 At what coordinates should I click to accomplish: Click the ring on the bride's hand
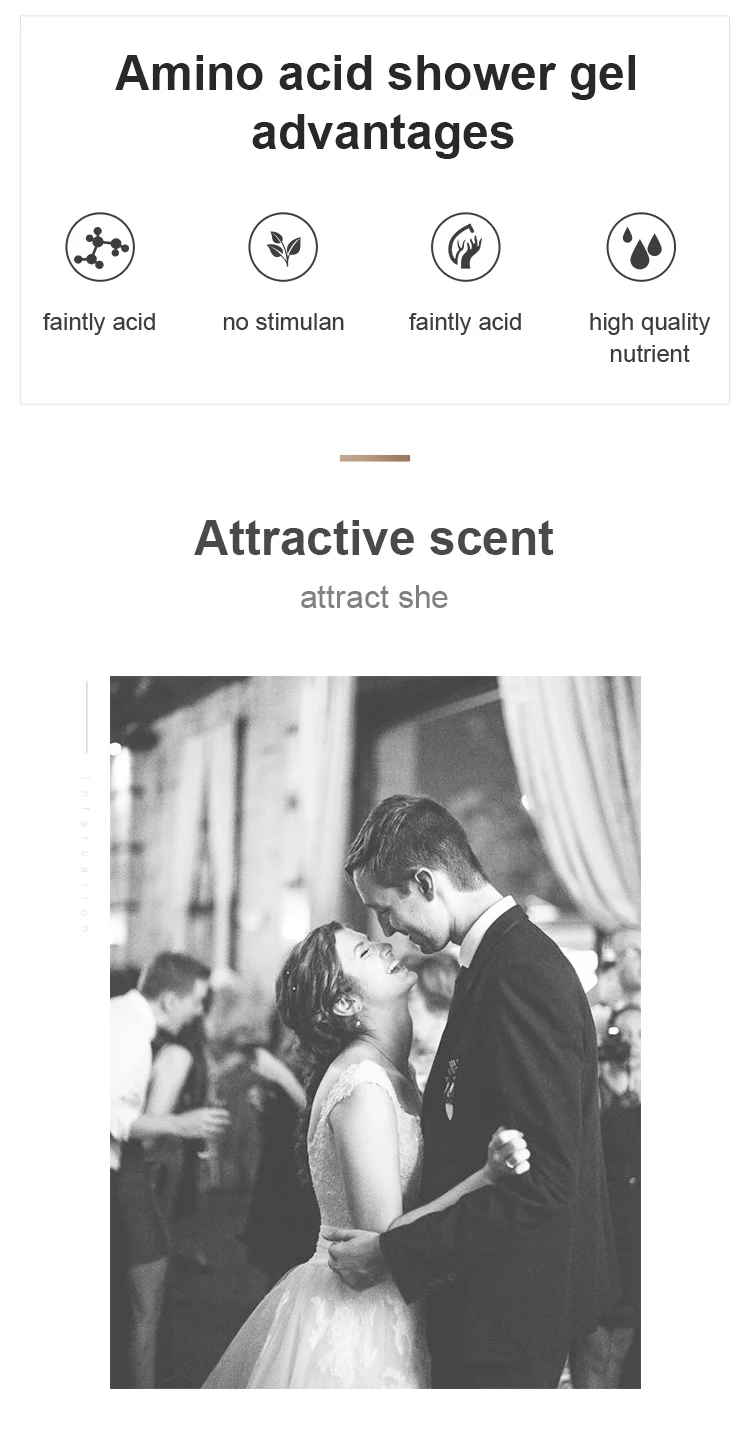[x=510, y=1162]
